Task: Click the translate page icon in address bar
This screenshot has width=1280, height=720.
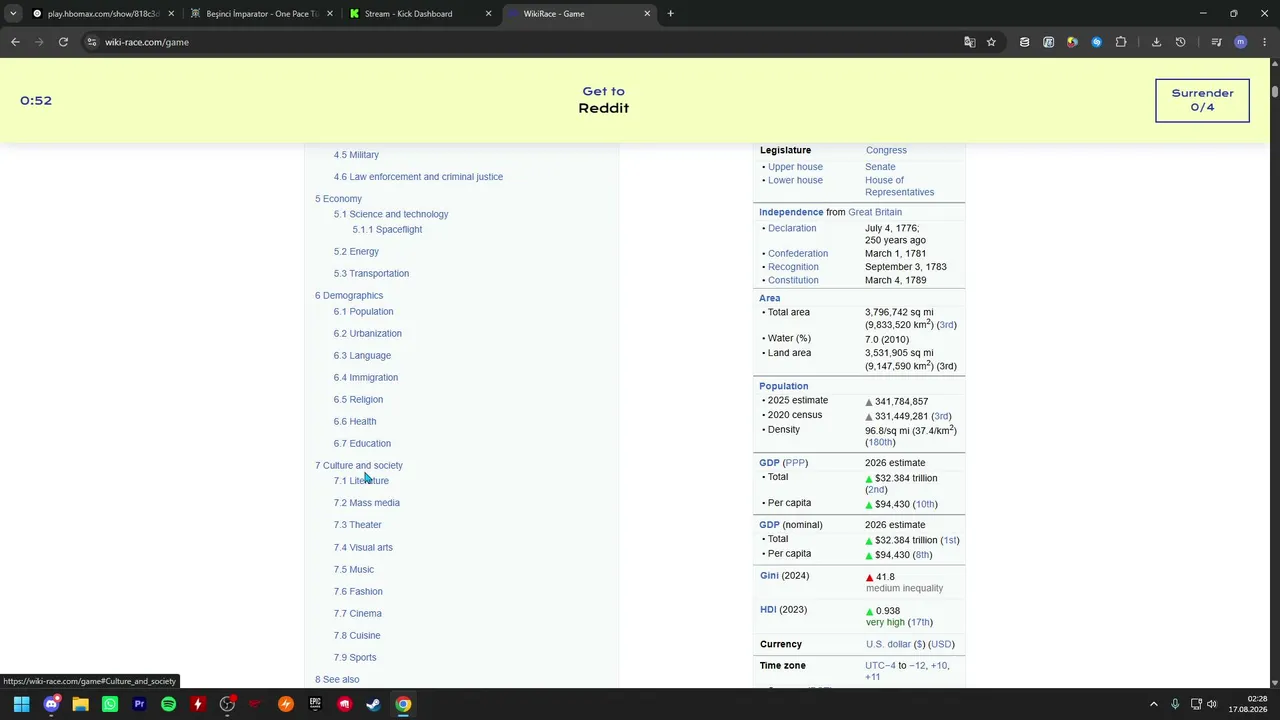Action: (969, 42)
